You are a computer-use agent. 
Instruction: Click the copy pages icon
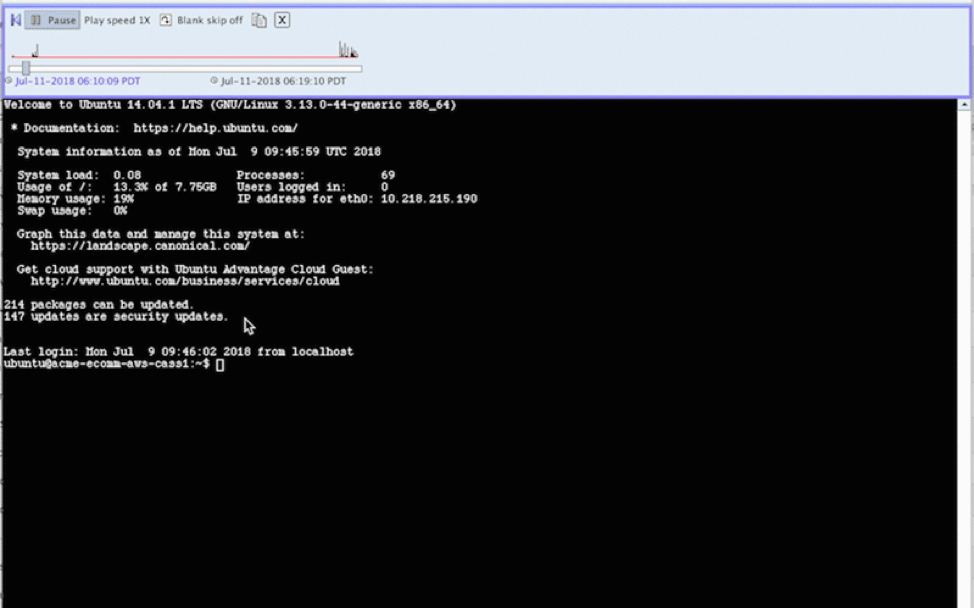point(259,20)
